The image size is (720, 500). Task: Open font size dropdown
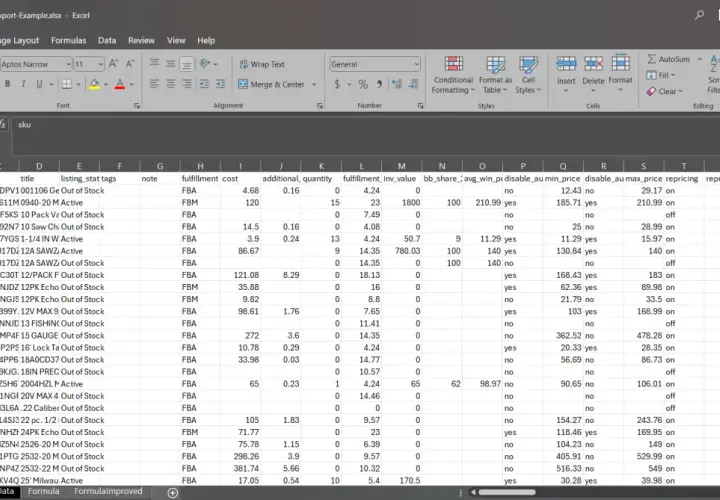pyautogui.click(x=101, y=64)
